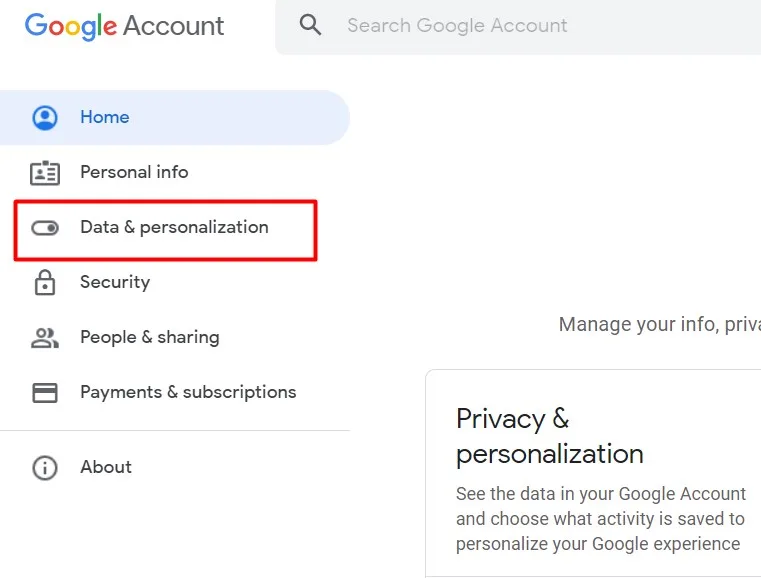Click the People & sharing icon
This screenshot has height=578, width=761.
[x=45, y=338]
